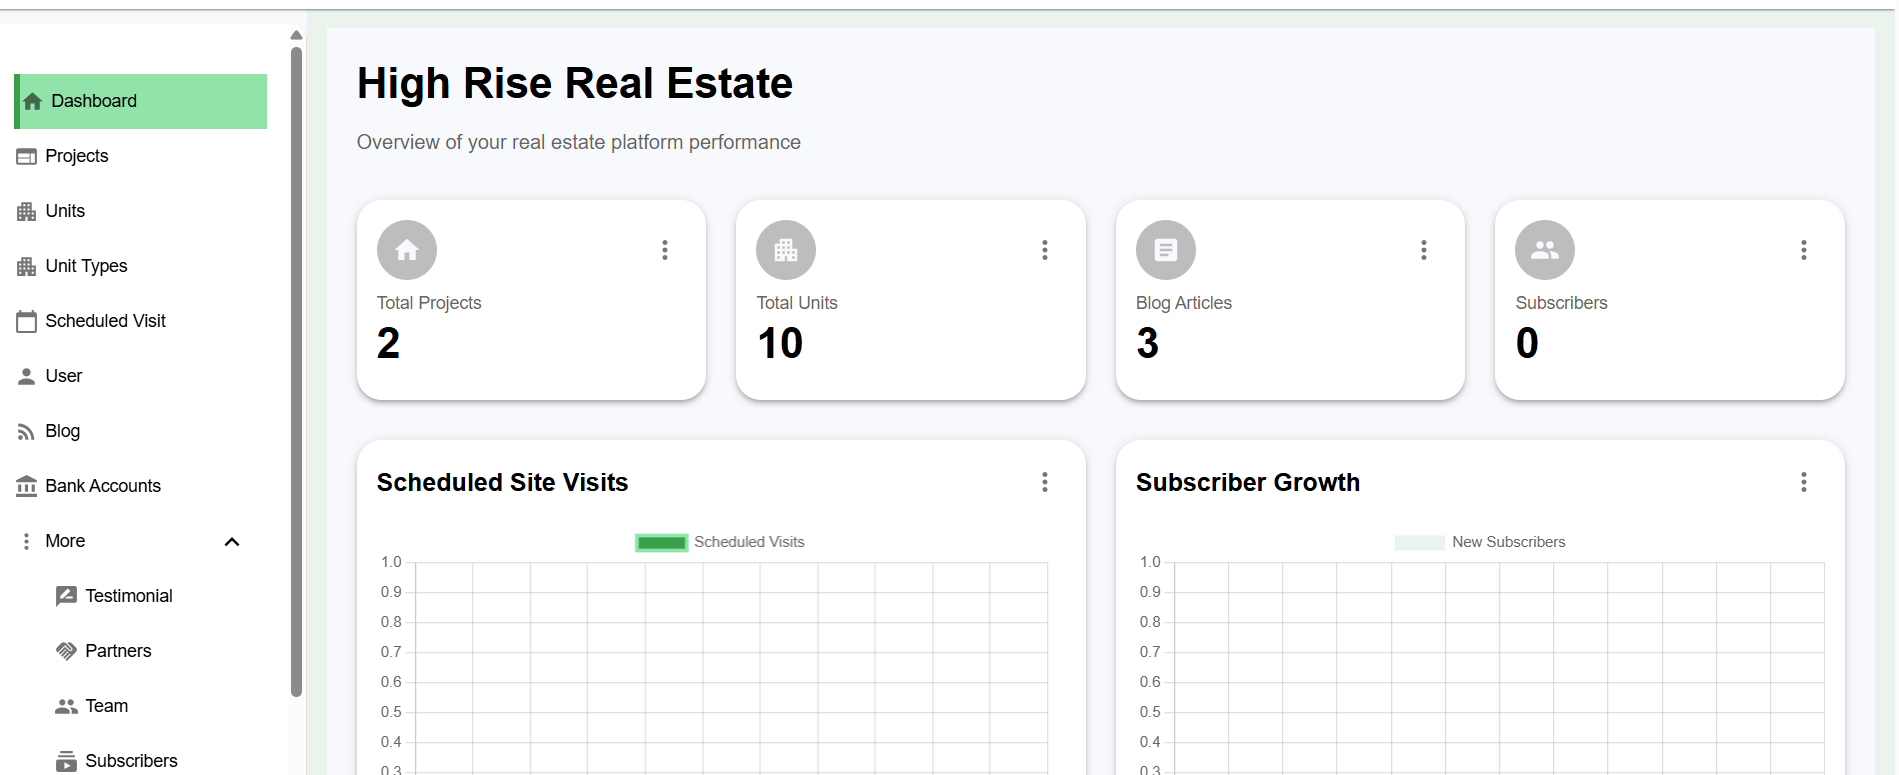Viewport: 1899px width, 775px height.
Task: Click the Blog Articles document icon circle
Action: [x=1166, y=250]
